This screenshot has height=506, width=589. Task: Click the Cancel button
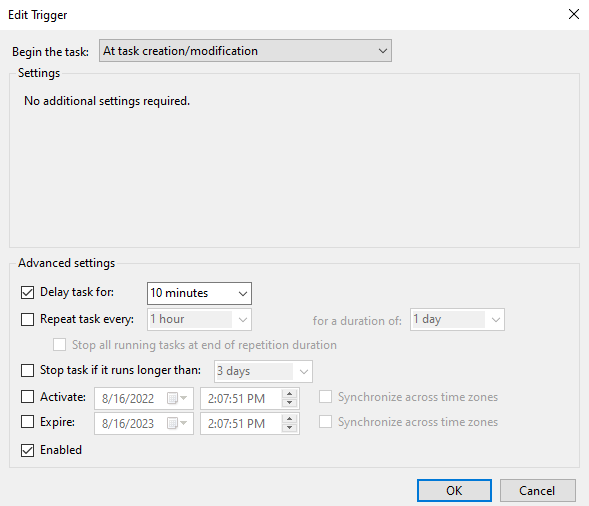pos(538,490)
